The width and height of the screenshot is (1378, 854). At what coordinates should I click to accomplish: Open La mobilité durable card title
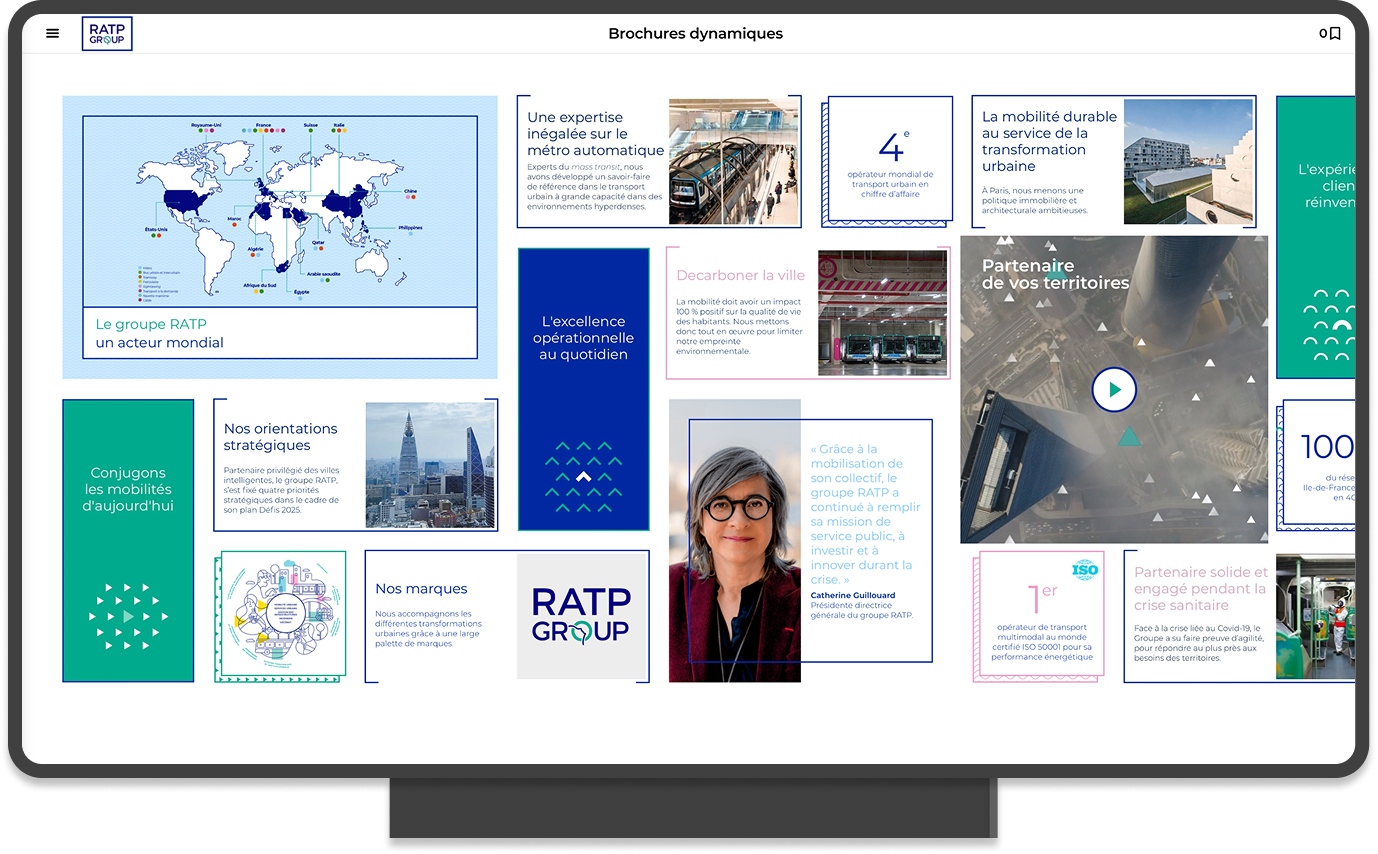pyautogui.click(x=1049, y=141)
